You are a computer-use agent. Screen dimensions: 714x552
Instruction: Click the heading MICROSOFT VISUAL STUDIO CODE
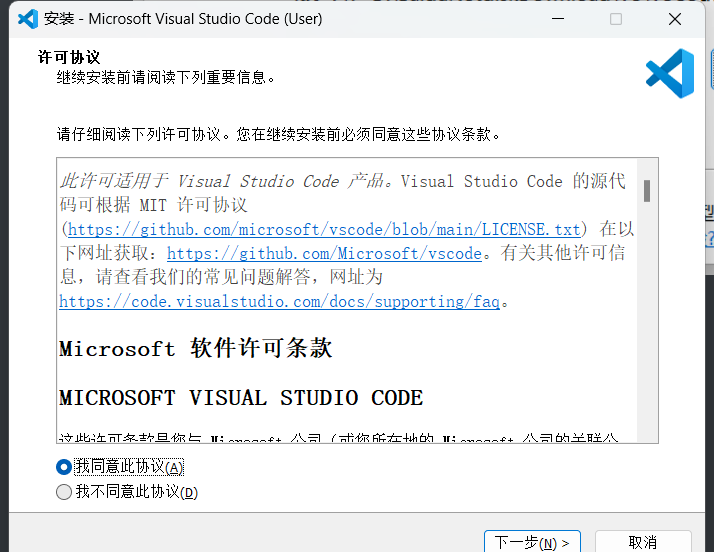pyautogui.click(x=241, y=398)
